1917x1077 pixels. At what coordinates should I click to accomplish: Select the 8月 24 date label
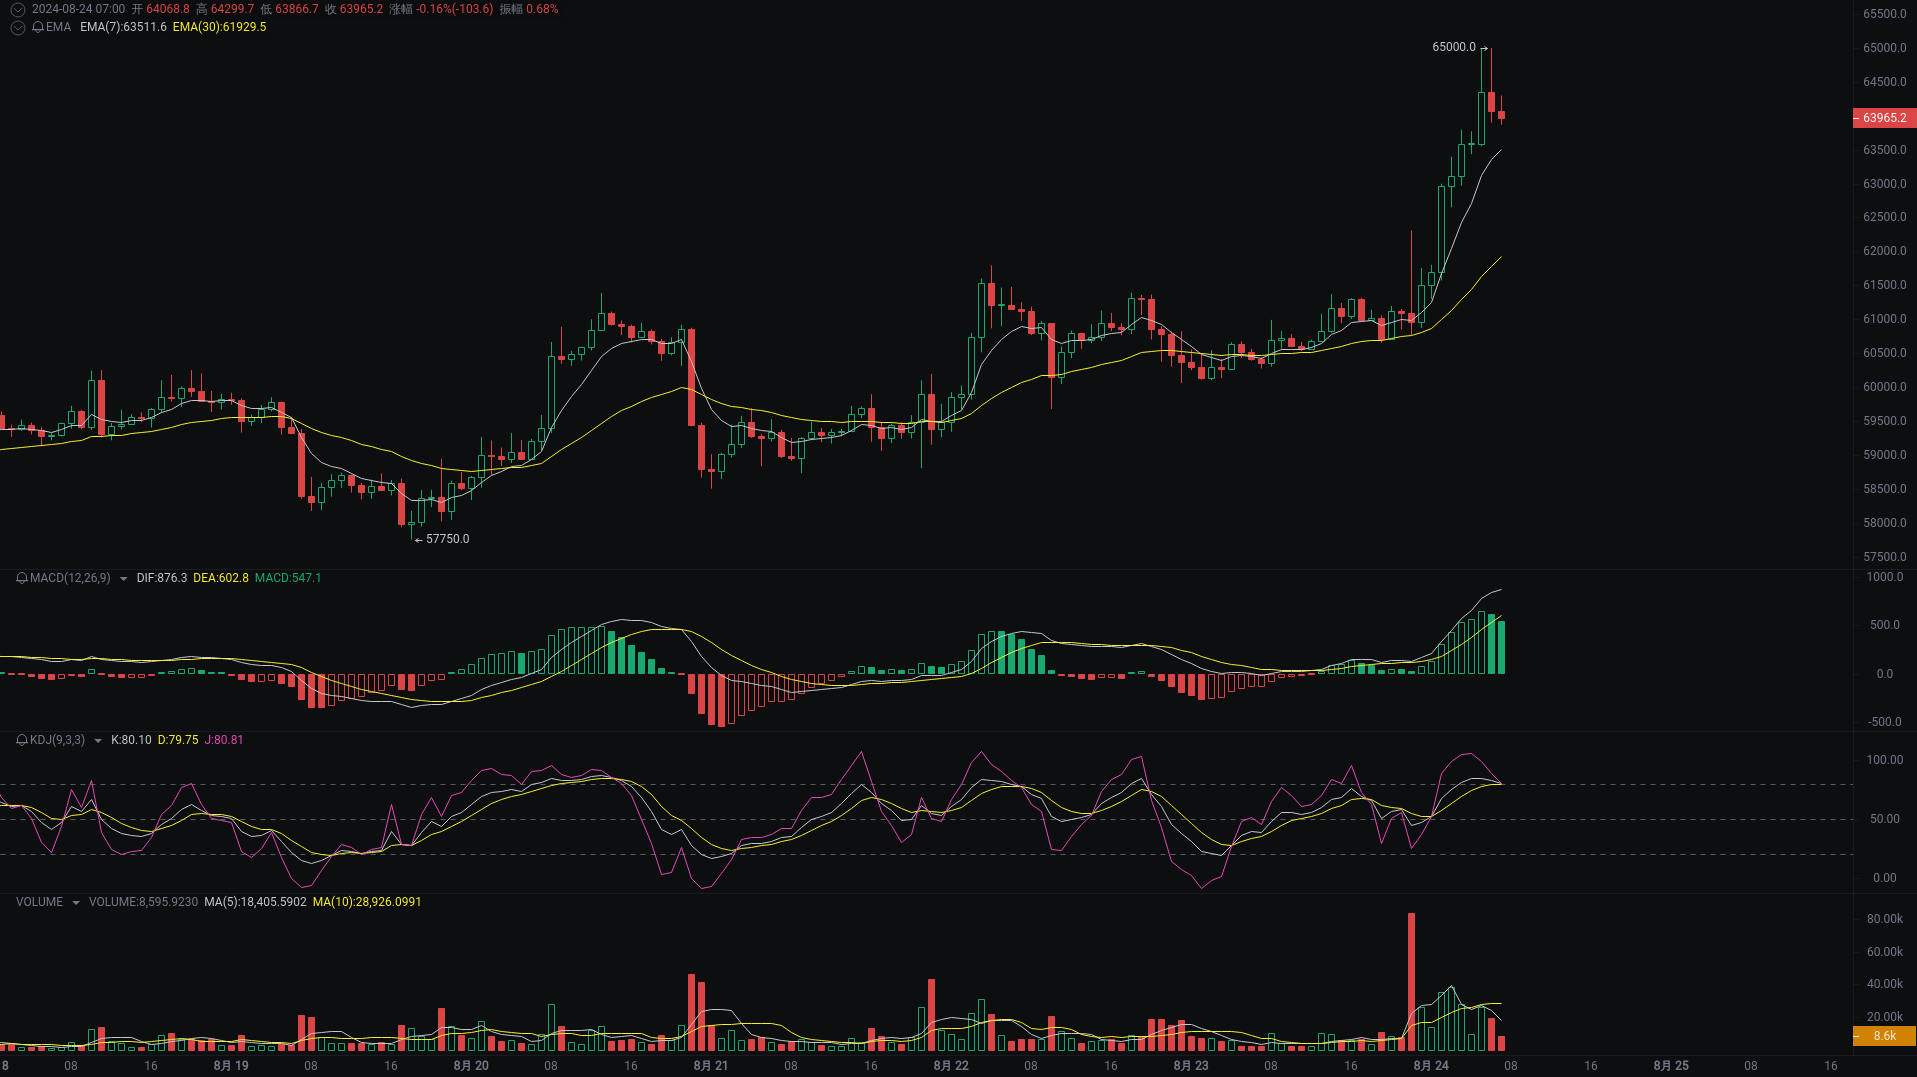pos(1430,1066)
